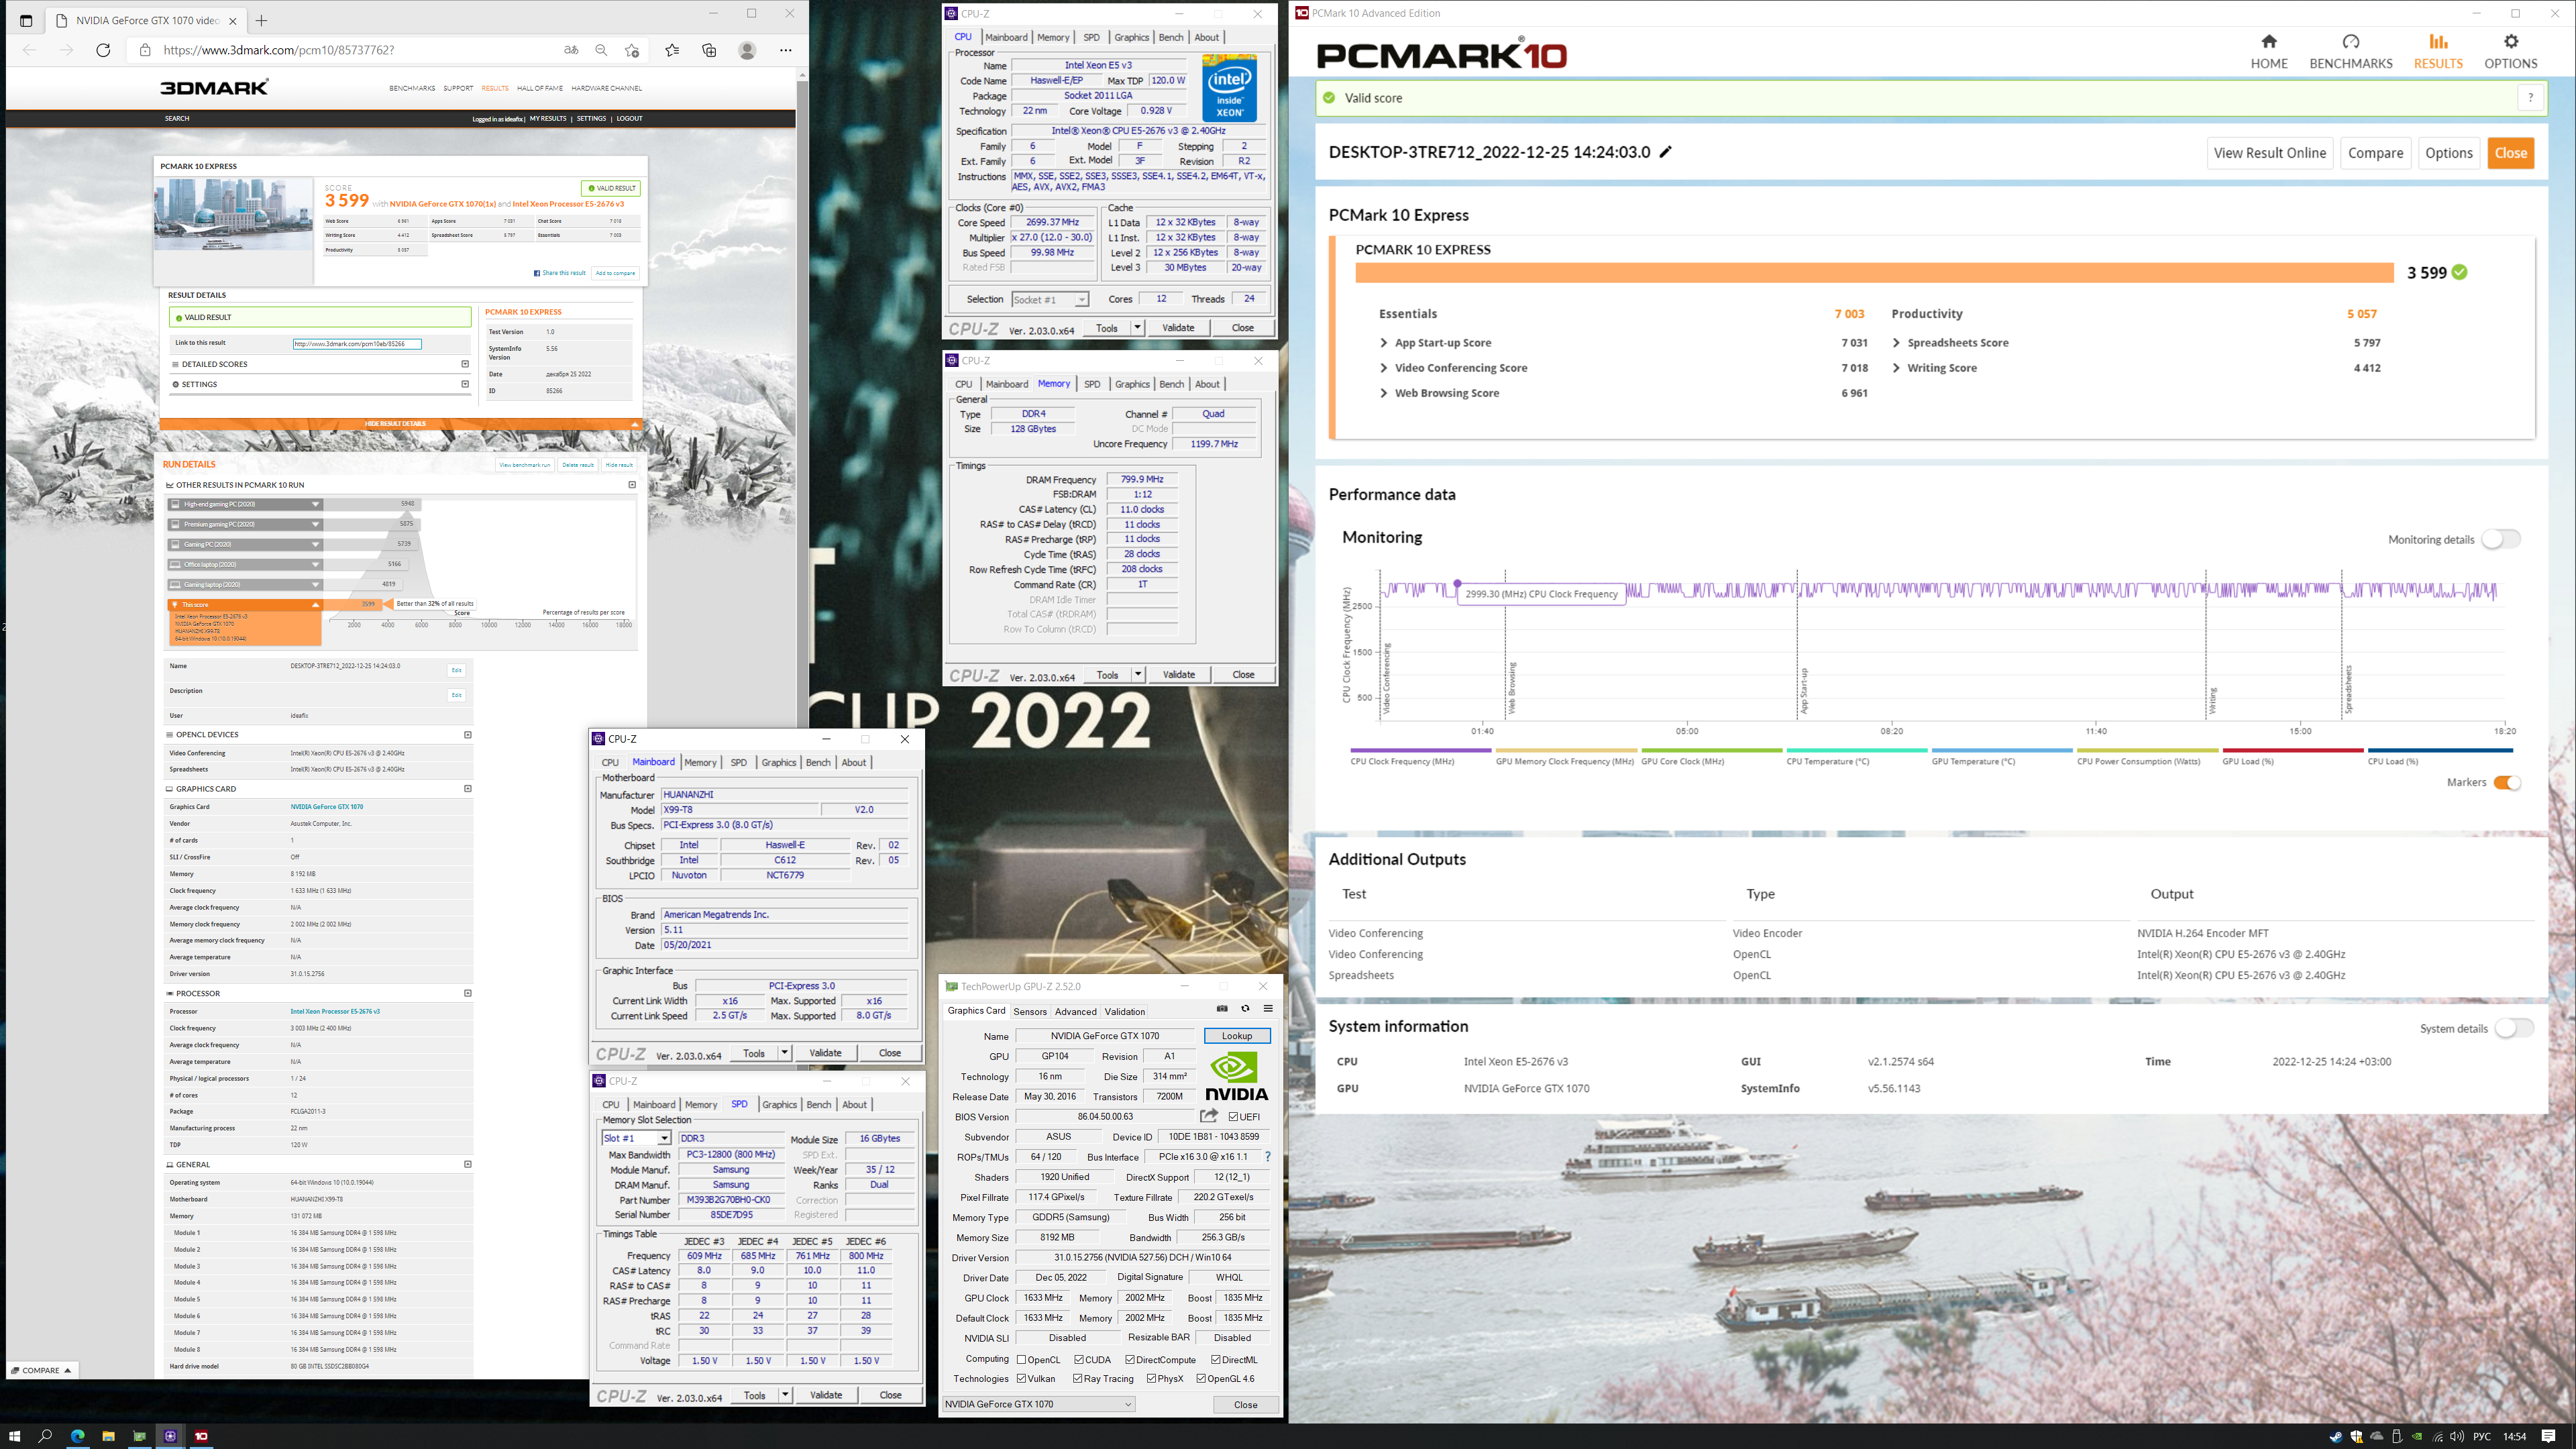Viewport: 2576px width, 1449px height.
Task: Click Edge zoom magnifier icon in address bar
Action: pyautogui.click(x=601, y=50)
